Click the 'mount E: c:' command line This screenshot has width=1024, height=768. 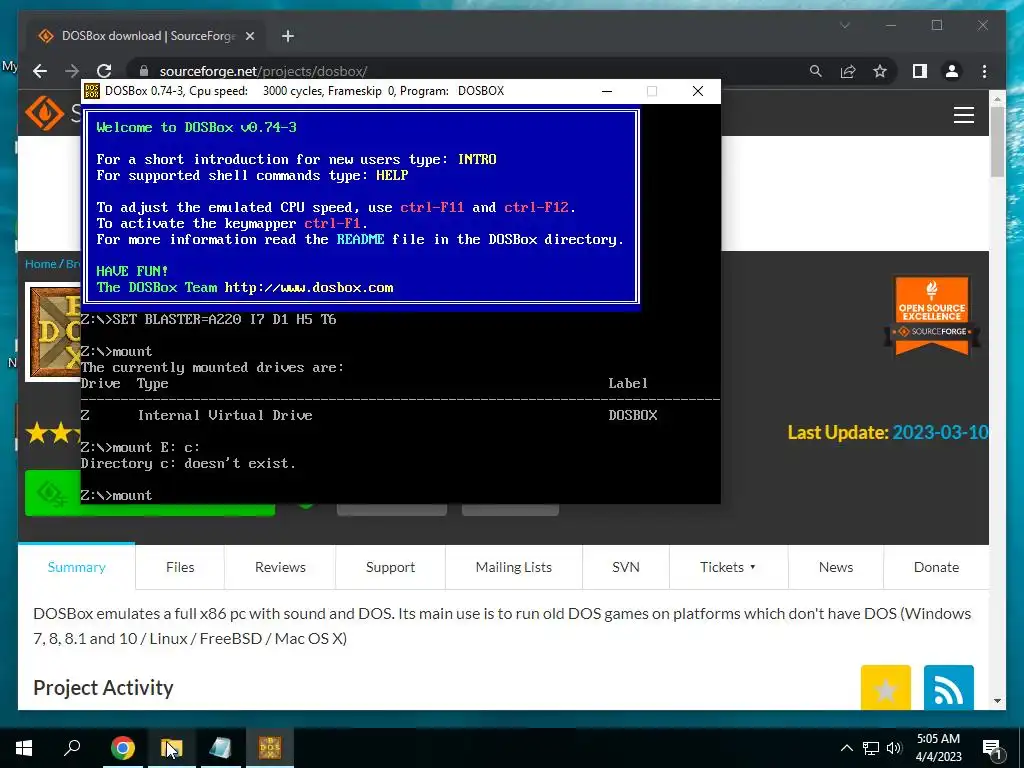(156, 447)
